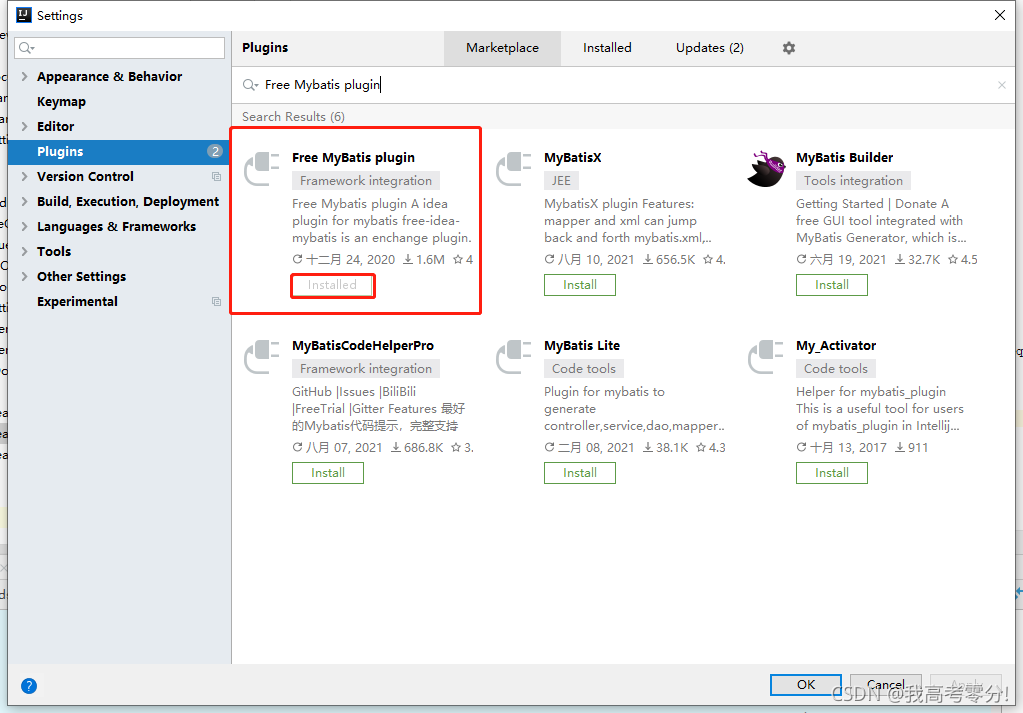Viewport: 1023px width, 713px height.
Task: Open MyBatisCodeHelperPro plugin title
Action: tap(363, 346)
